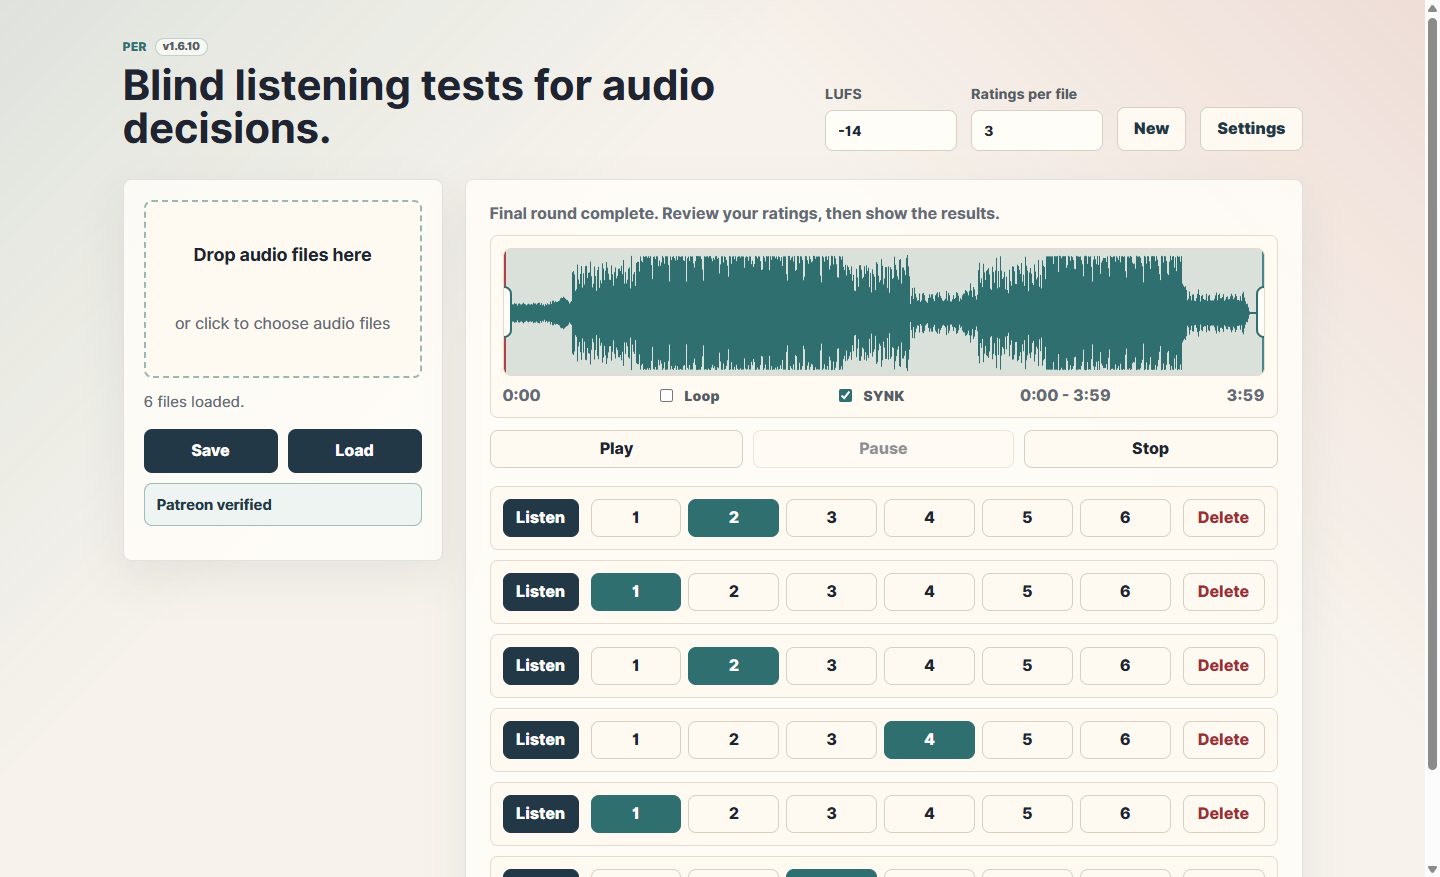The width and height of the screenshot is (1440, 877).
Task: Open Settings
Action: click(x=1251, y=129)
